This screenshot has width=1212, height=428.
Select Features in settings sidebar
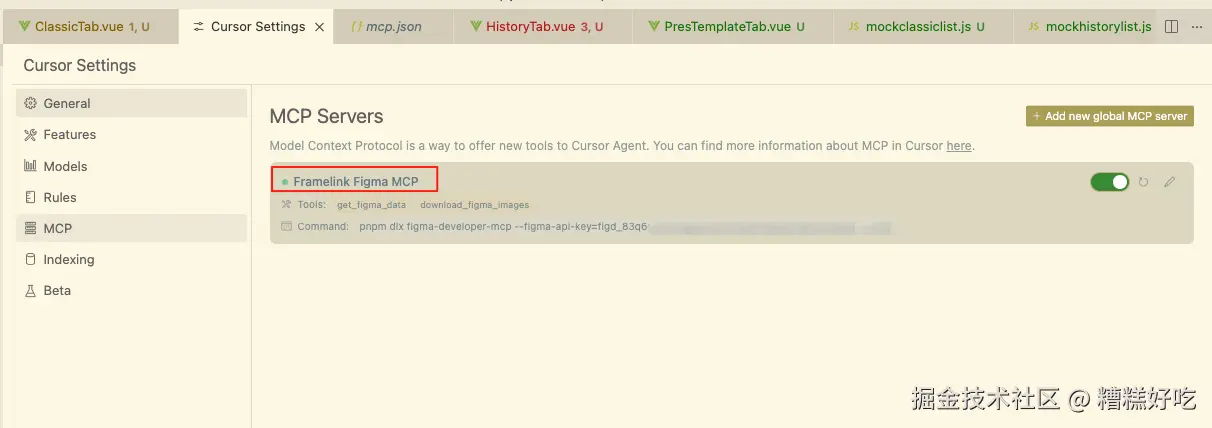click(x=131, y=134)
